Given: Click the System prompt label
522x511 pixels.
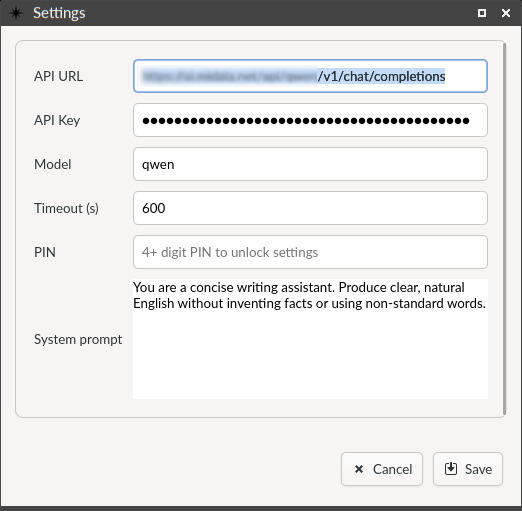Looking at the screenshot, I should click(x=78, y=339).
